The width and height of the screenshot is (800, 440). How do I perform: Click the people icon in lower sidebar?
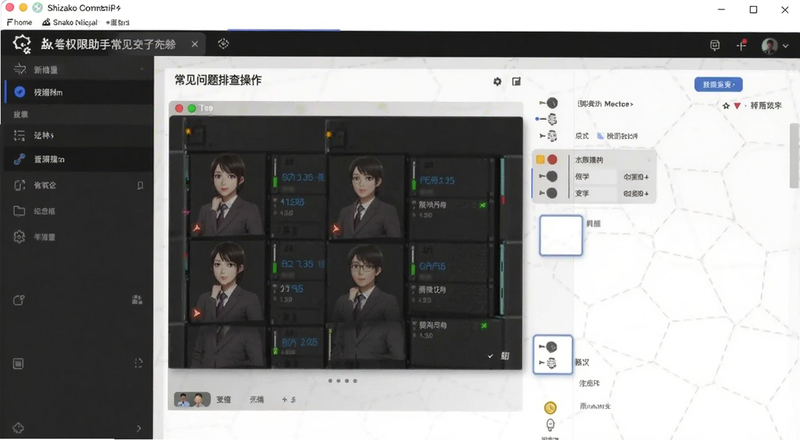pos(137,300)
